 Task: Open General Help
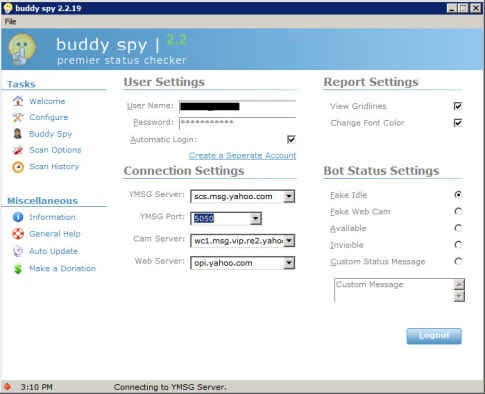point(55,234)
